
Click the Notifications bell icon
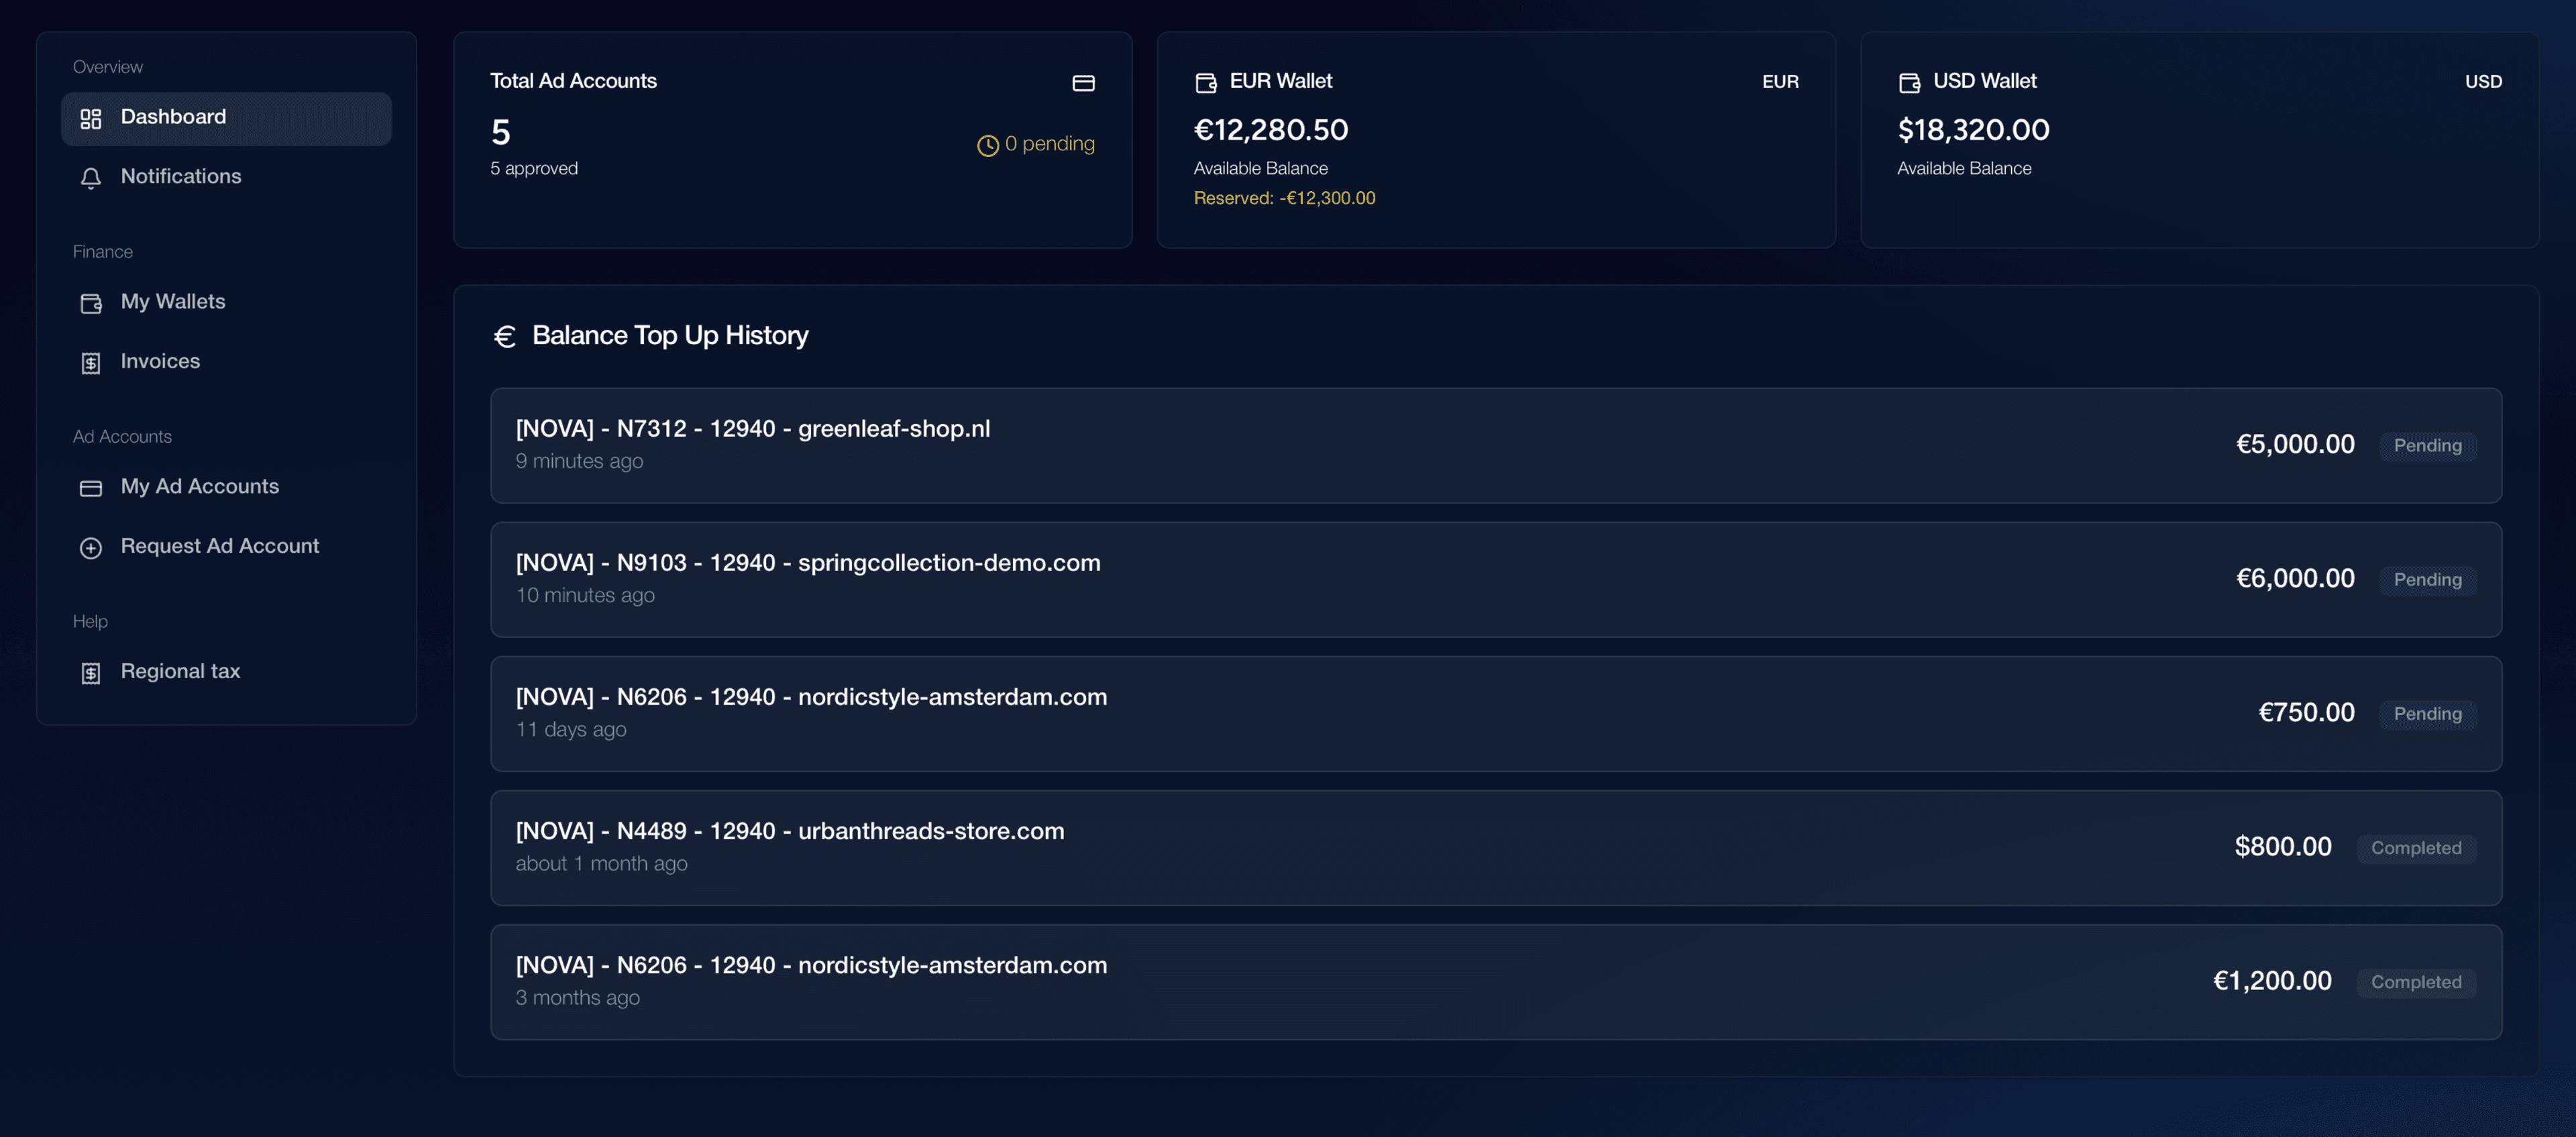coord(91,178)
